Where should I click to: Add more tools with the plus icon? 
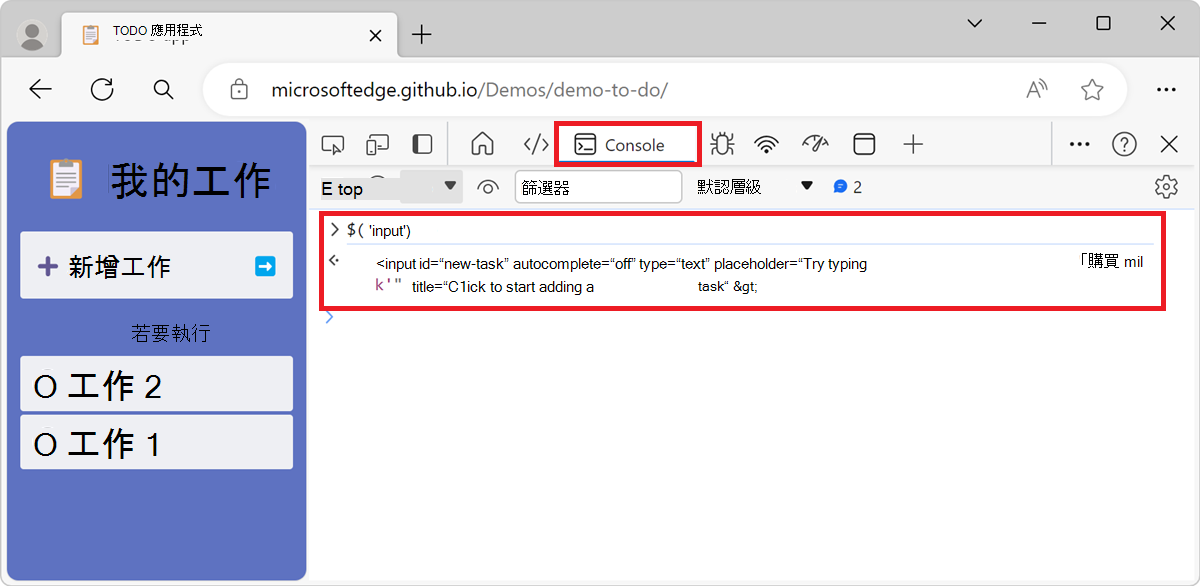point(912,143)
